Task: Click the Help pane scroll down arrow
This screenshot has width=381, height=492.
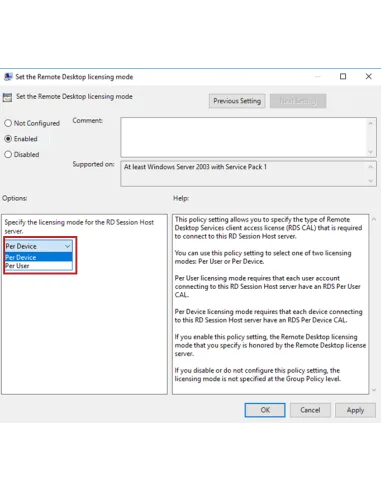Action: (374, 390)
